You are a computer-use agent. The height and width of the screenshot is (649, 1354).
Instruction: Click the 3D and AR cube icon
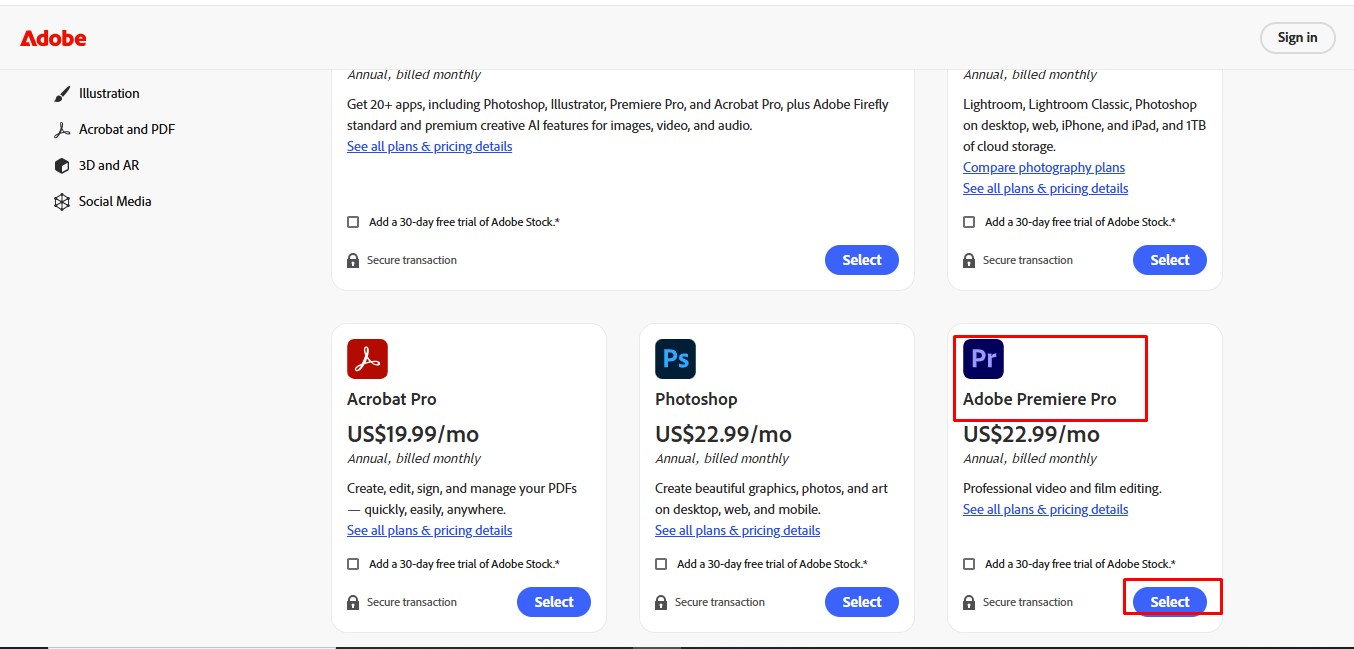pyautogui.click(x=62, y=165)
